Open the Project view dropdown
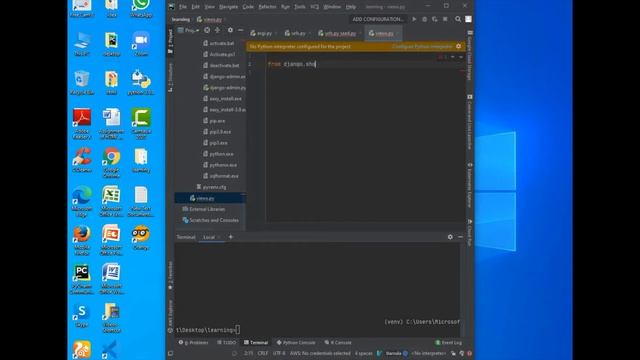Screen dimensions: 640x360 [189, 30]
